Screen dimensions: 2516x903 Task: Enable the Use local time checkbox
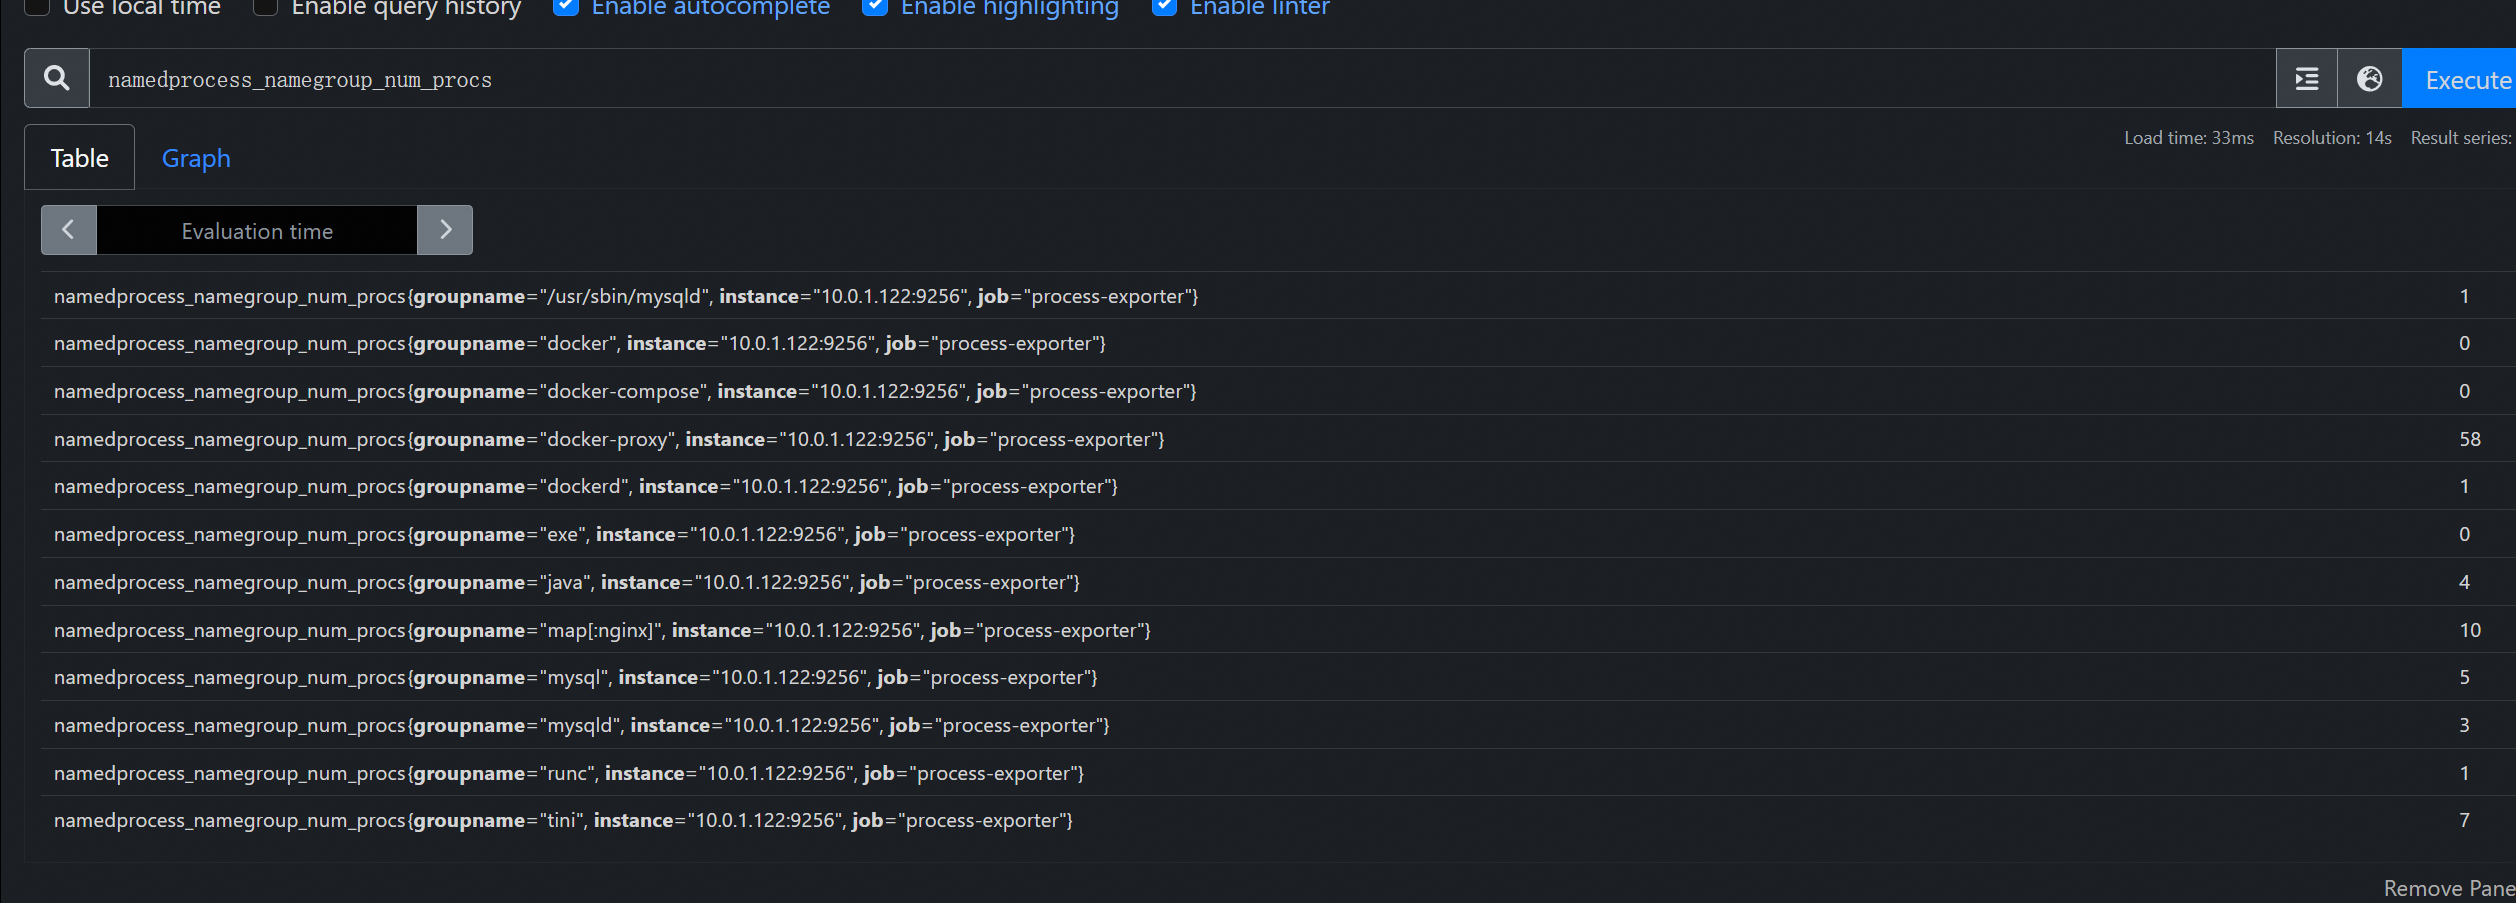36,6
